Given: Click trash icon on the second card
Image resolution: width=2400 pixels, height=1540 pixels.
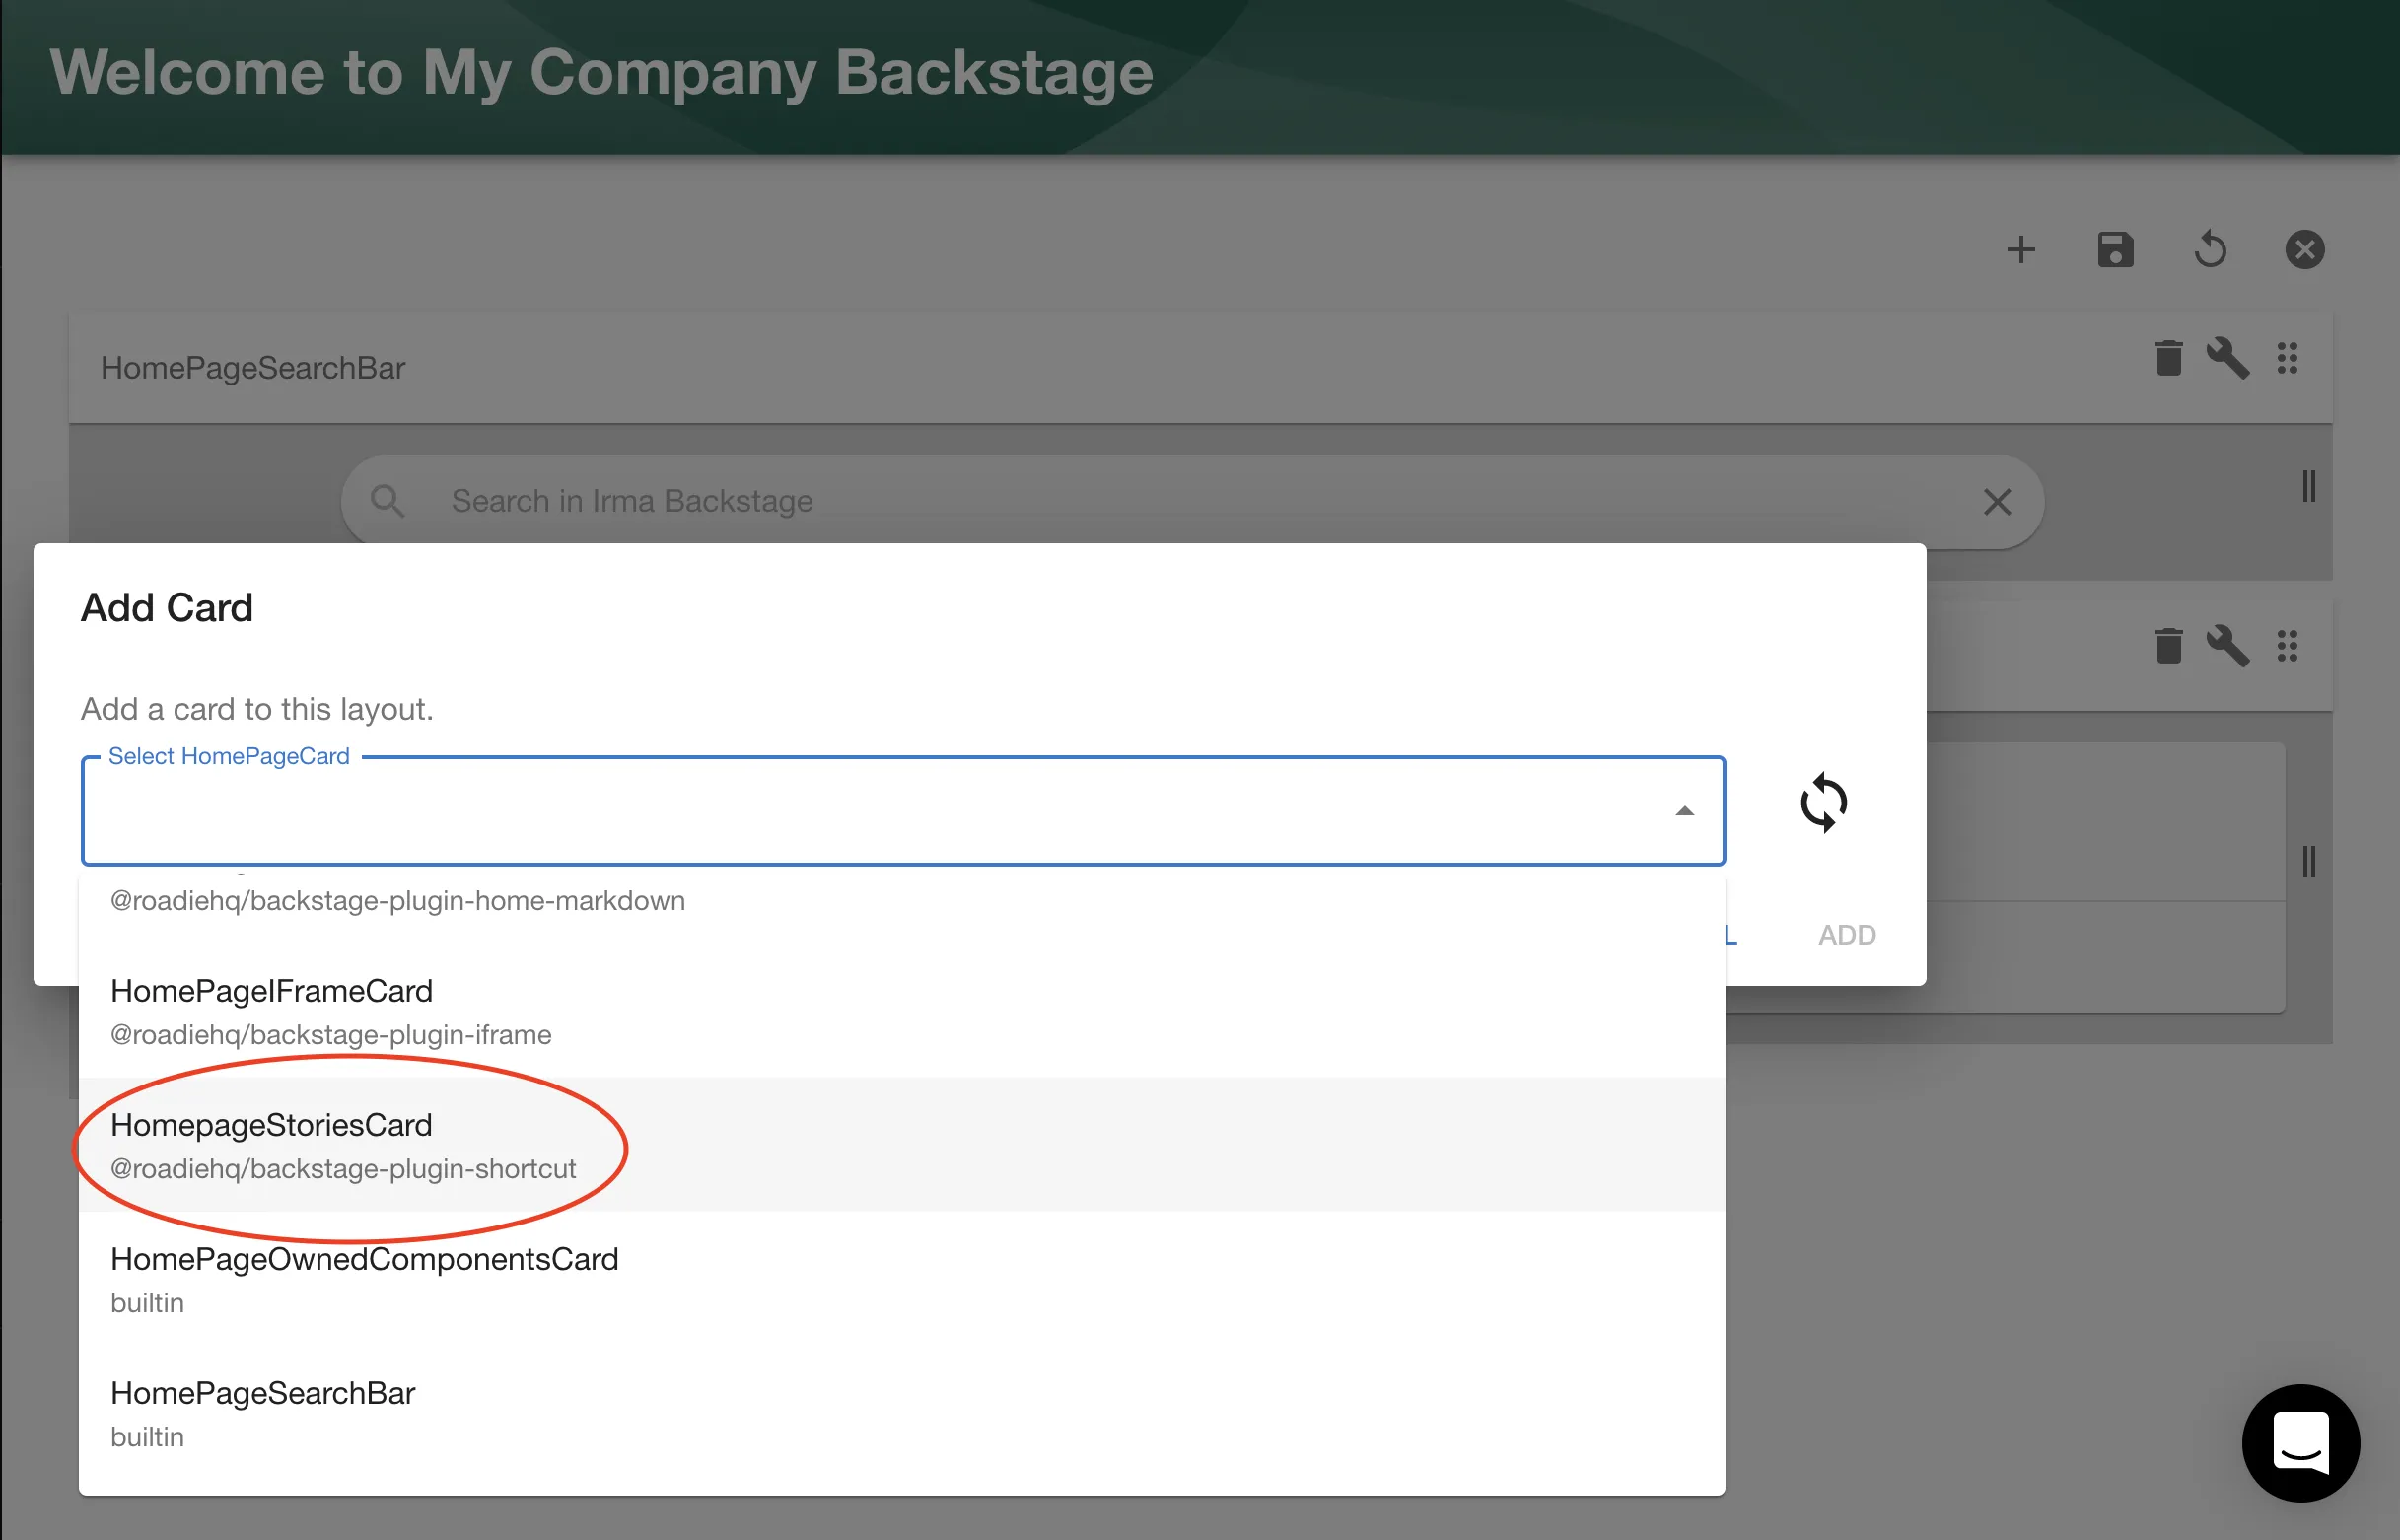Looking at the screenshot, I should (2168, 646).
